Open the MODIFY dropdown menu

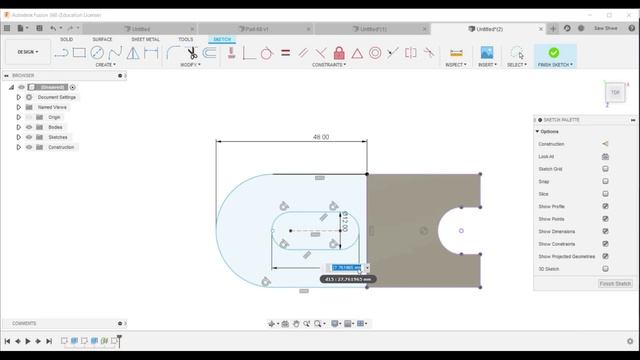point(190,65)
